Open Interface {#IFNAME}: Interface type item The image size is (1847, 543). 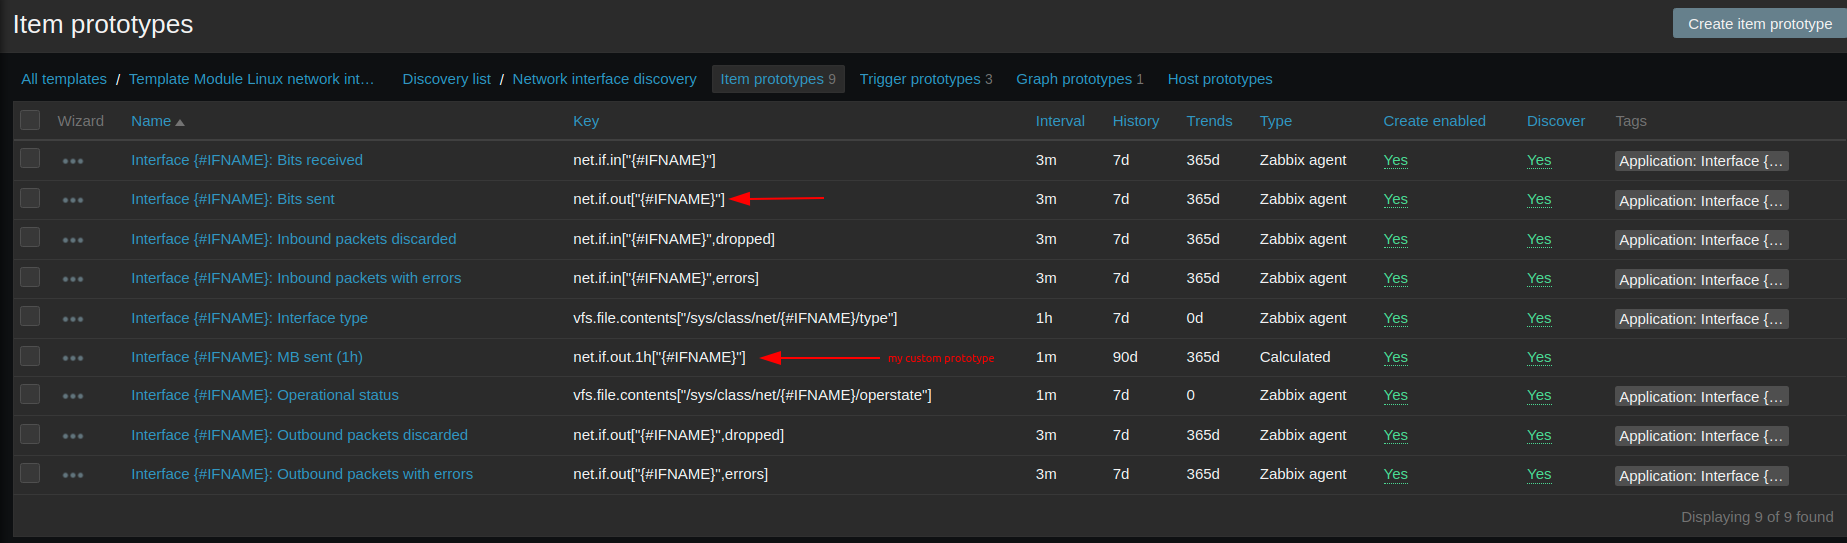(249, 318)
